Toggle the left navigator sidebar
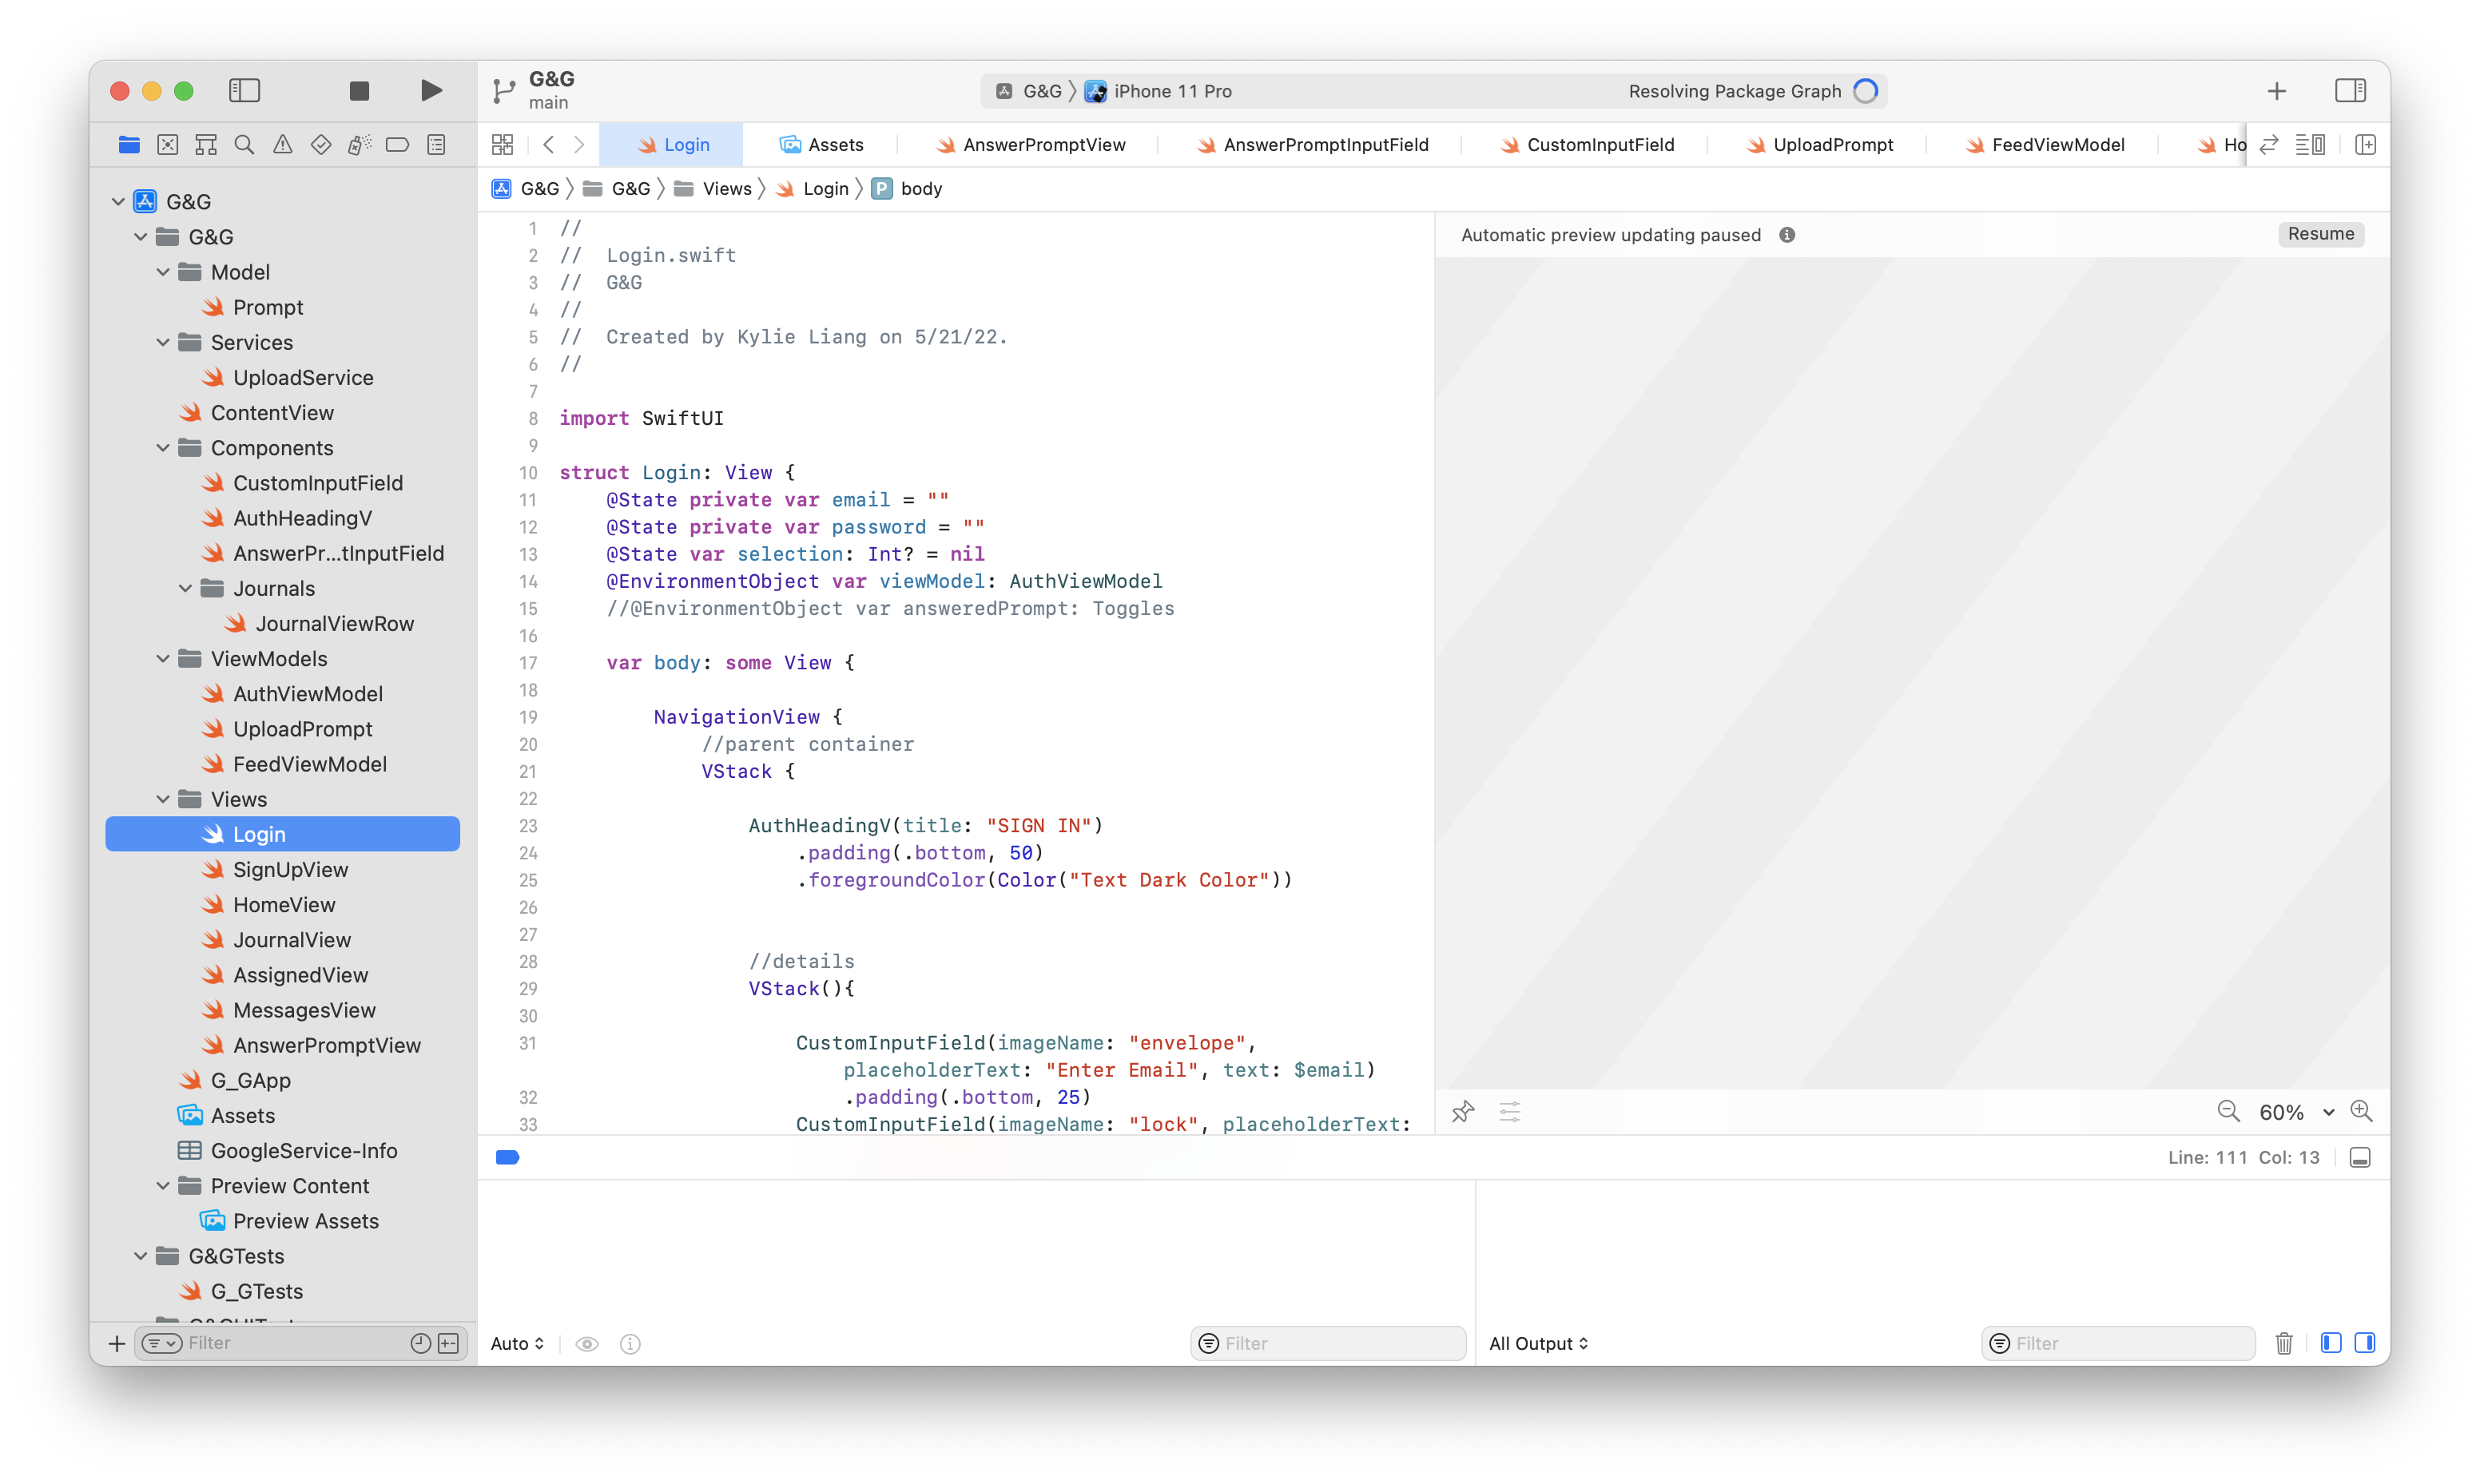The image size is (2480, 1484). pyautogui.click(x=245, y=91)
